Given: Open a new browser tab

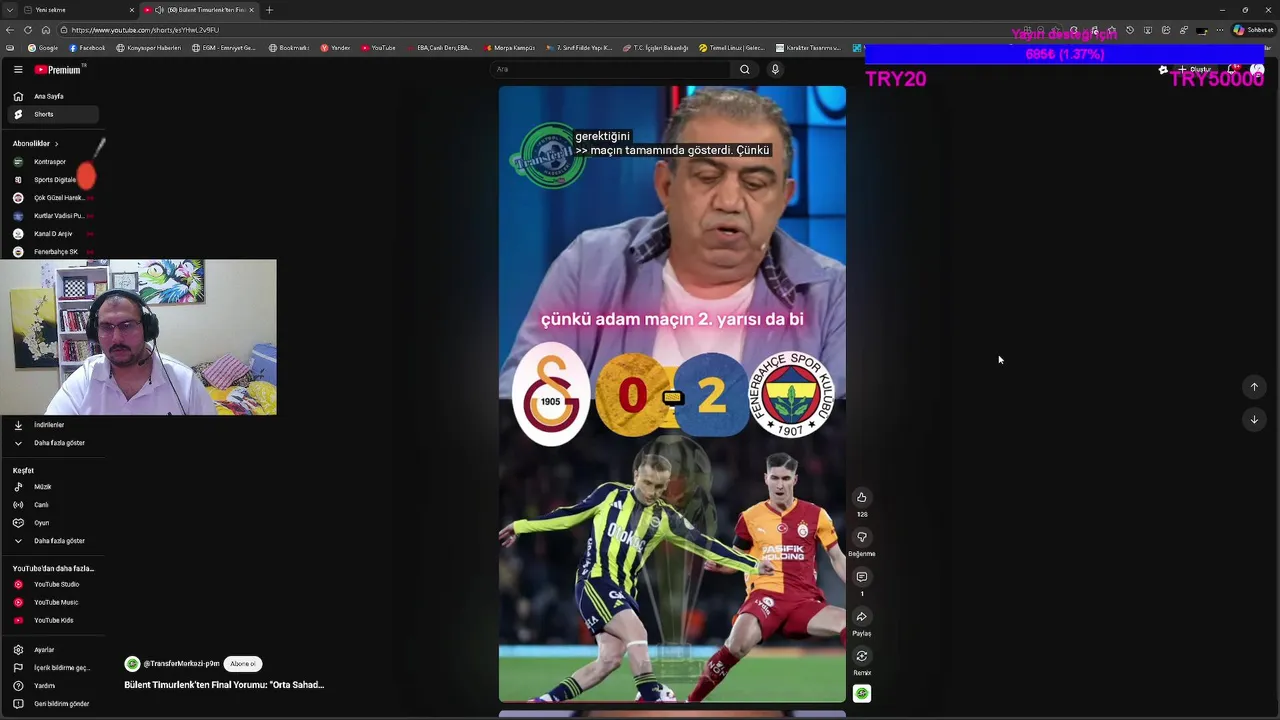Looking at the screenshot, I should coord(269,10).
